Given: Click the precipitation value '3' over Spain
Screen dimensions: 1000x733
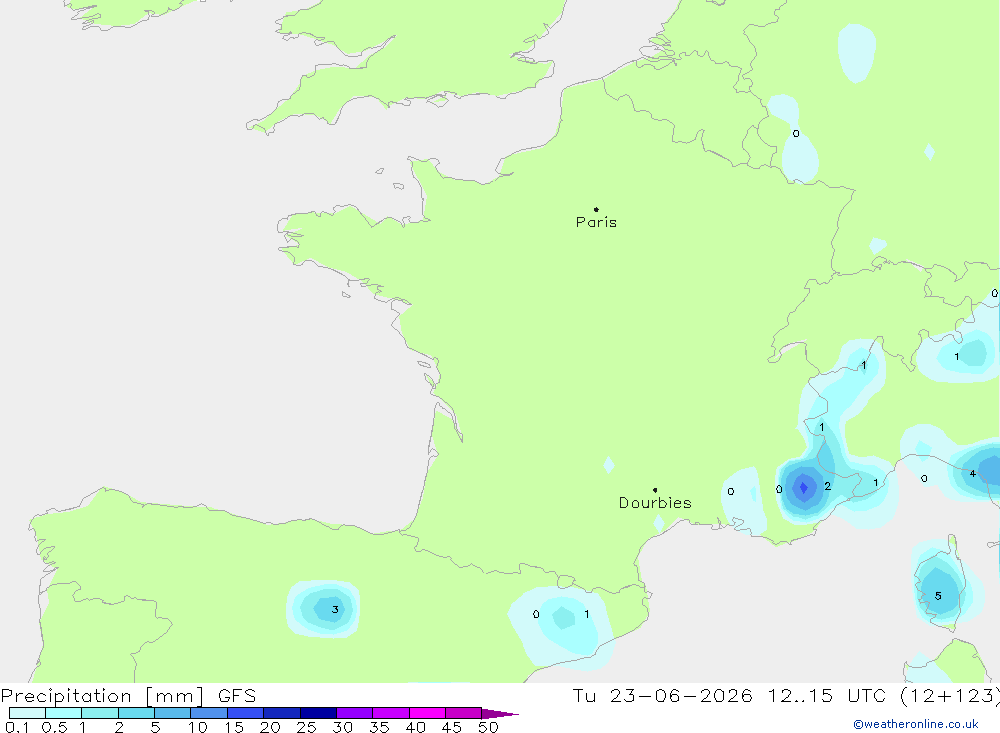Looking at the screenshot, I should point(335,610).
